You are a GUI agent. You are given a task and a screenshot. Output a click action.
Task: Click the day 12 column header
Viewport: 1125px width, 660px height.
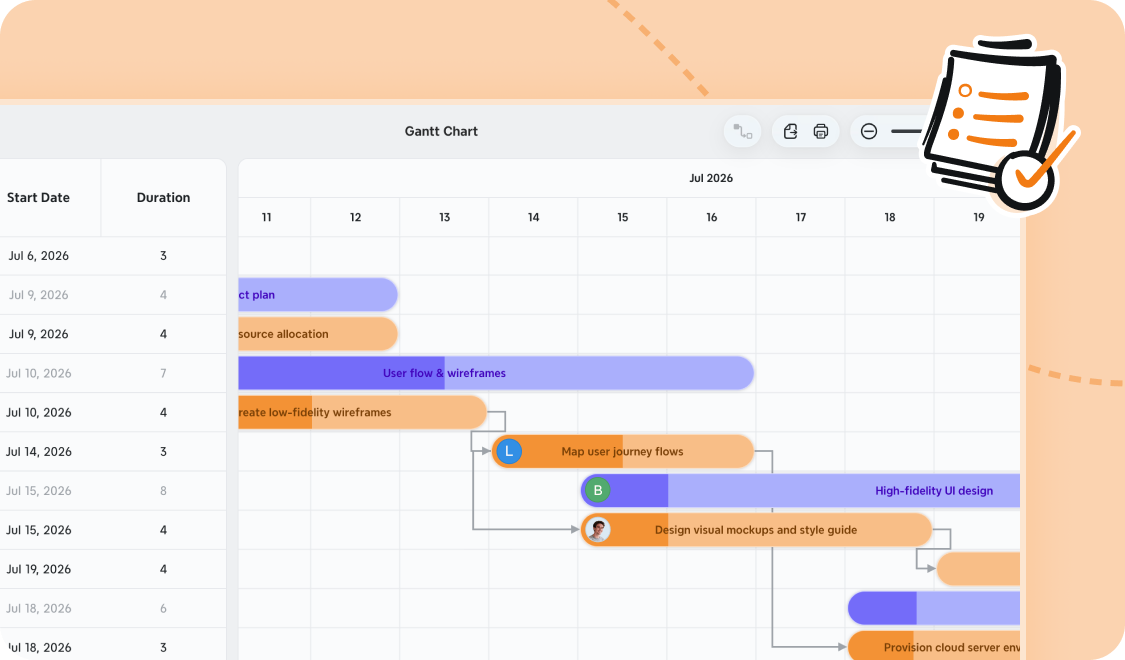click(356, 217)
